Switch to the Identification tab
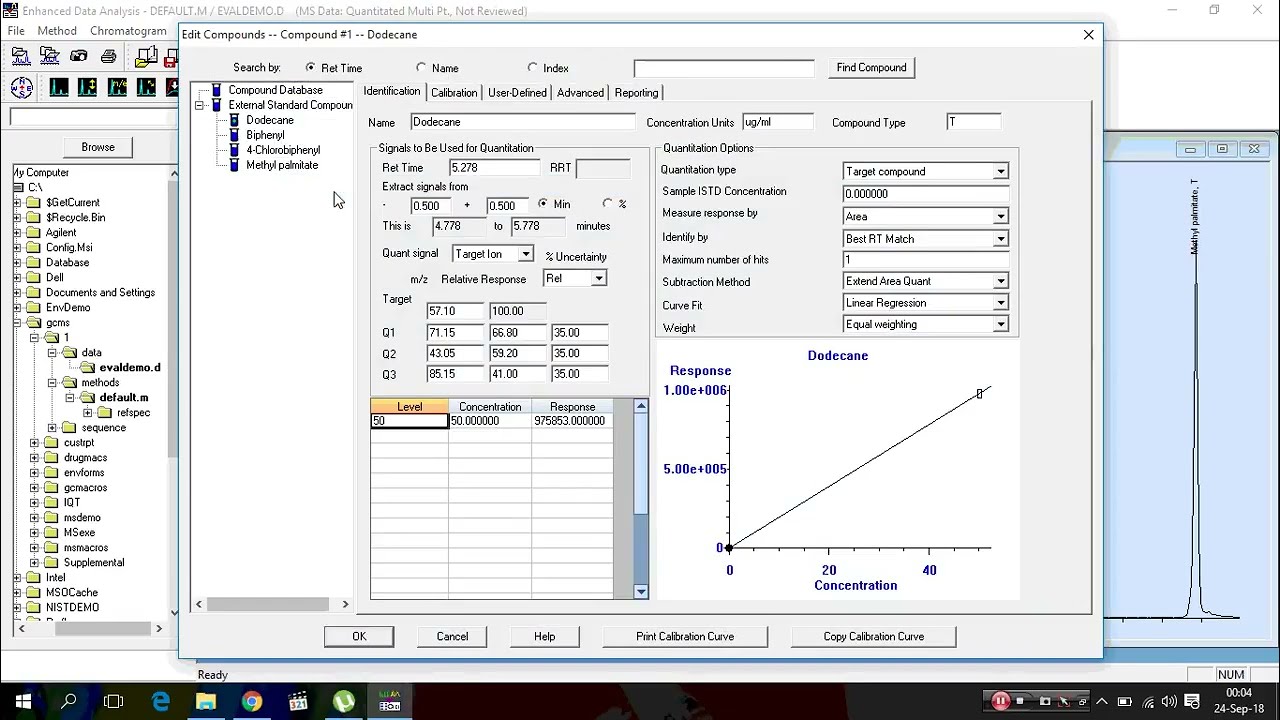Viewport: 1280px width, 720px height. (x=392, y=91)
